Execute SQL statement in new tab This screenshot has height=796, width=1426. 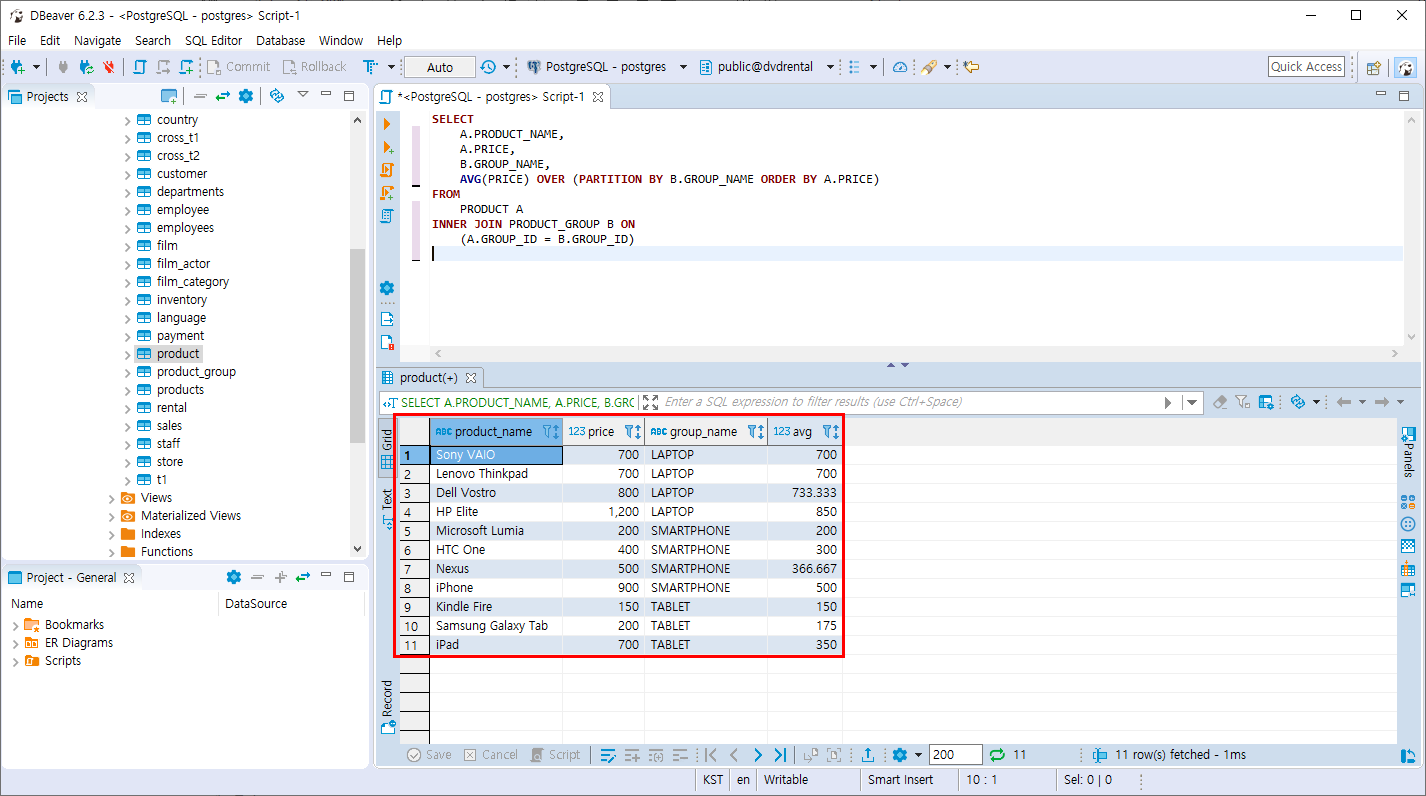click(387, 147)
